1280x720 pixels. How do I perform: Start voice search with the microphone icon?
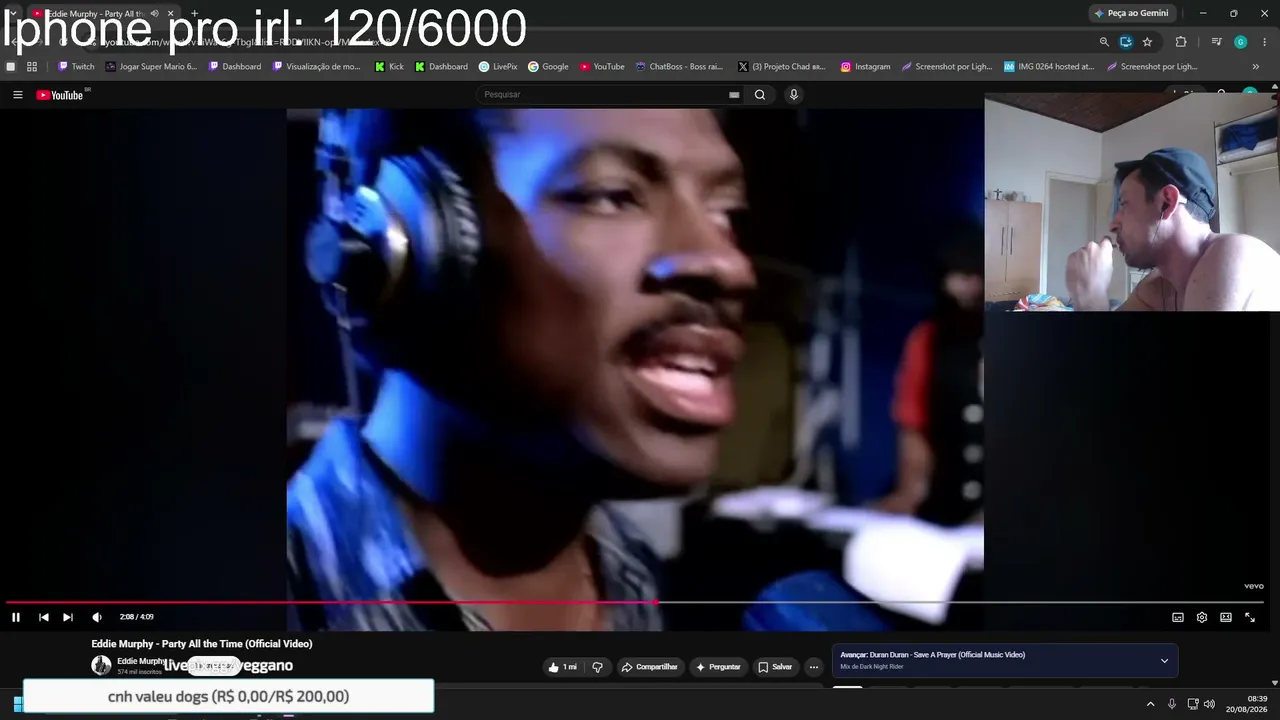pyautogui.click(x=794, y=95)
